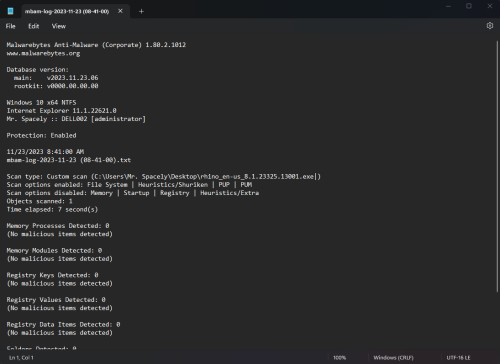Close the mbam-log-2023-11-23 tab
The image size is (500, 364).
pyautogui.click(x=120, y=11)
